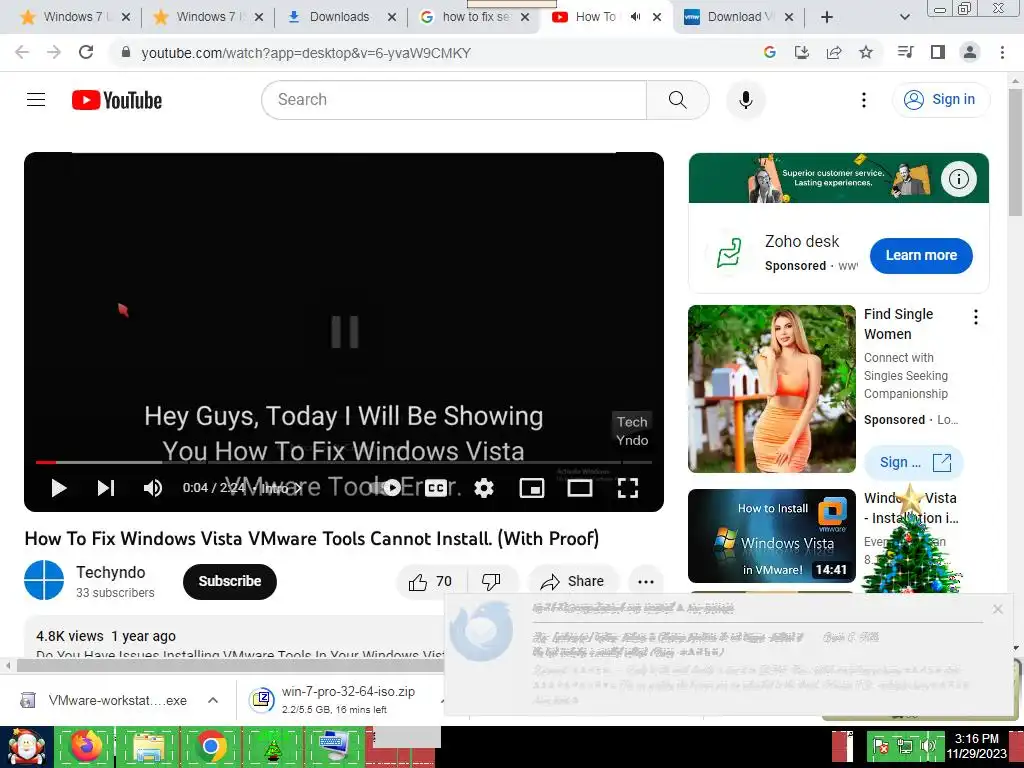Viewport: 1024px width, 768px height.
Task: Open Google icon in address bar
Action: pos(770,52)
